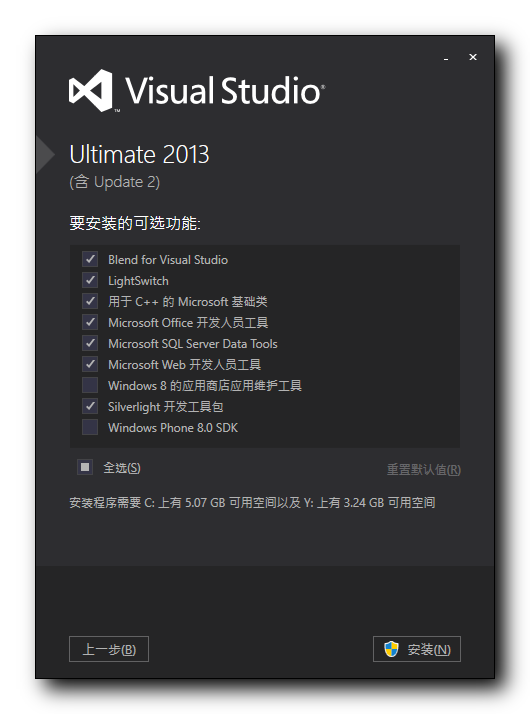The image size is (530, 714).
Task: Start installation with the 安装(N) button
Action: click(417, 649)
